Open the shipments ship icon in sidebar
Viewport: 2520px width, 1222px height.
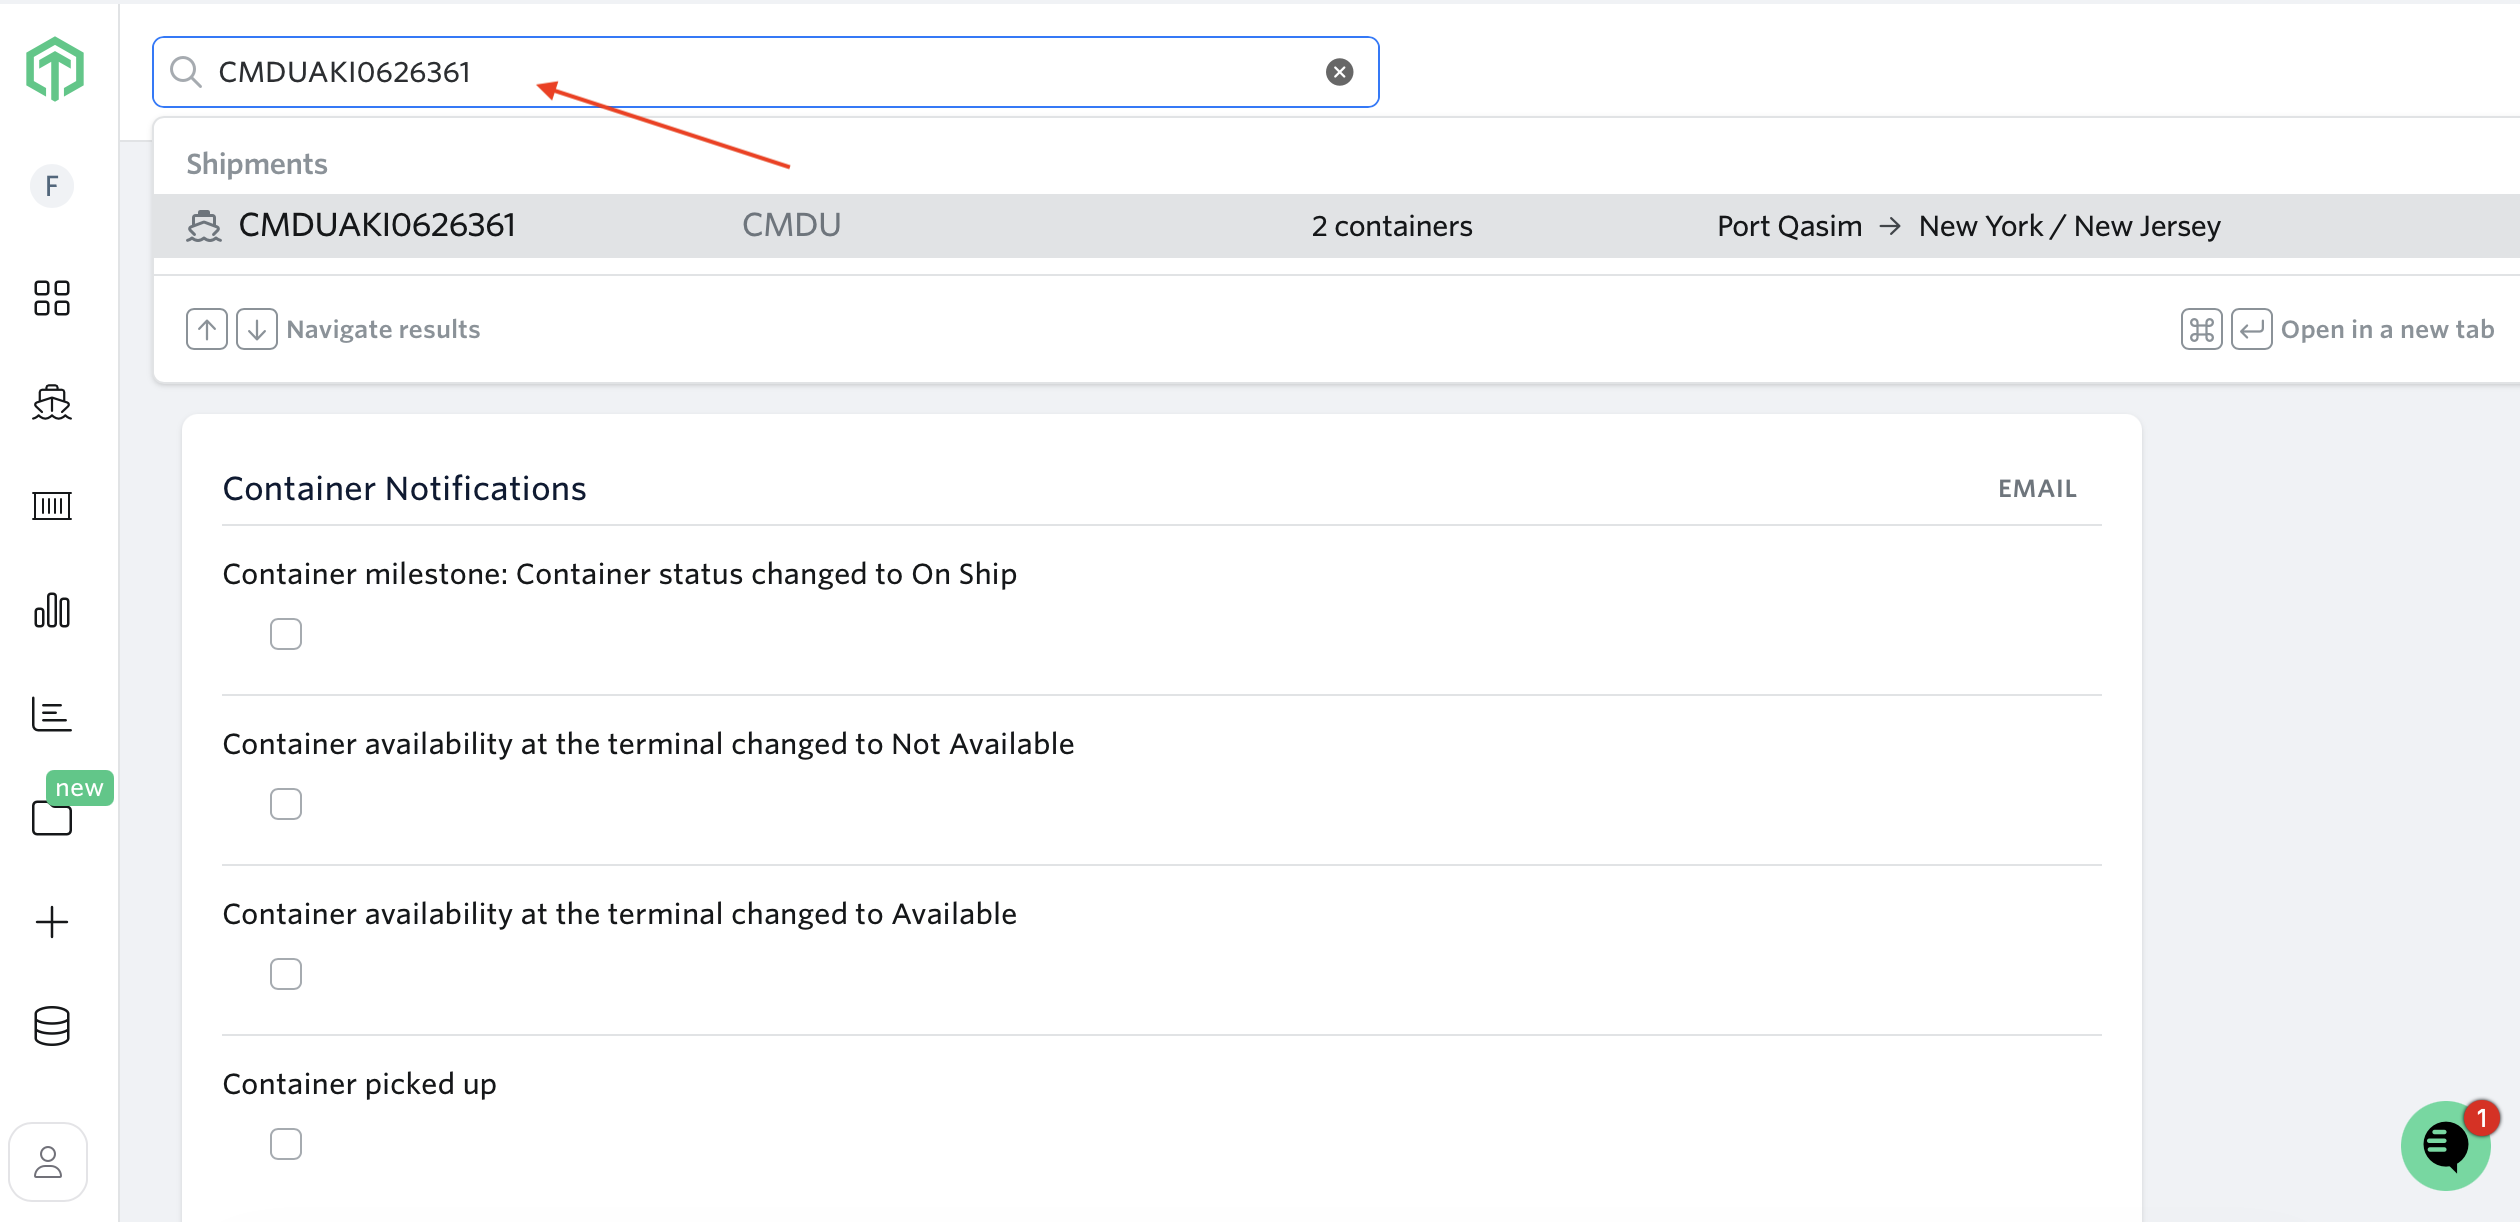pyautogui.click(x=52, y=402)
